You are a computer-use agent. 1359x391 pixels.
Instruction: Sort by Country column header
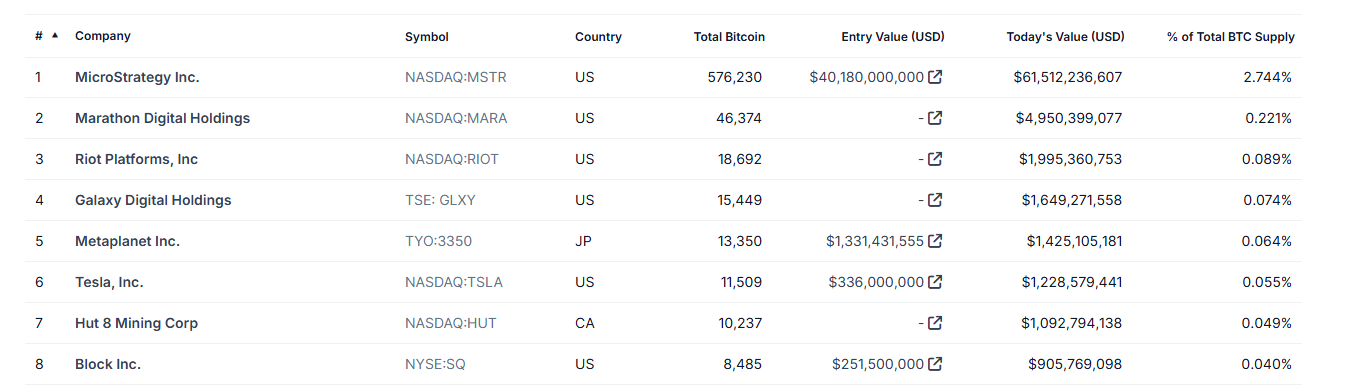598,37
